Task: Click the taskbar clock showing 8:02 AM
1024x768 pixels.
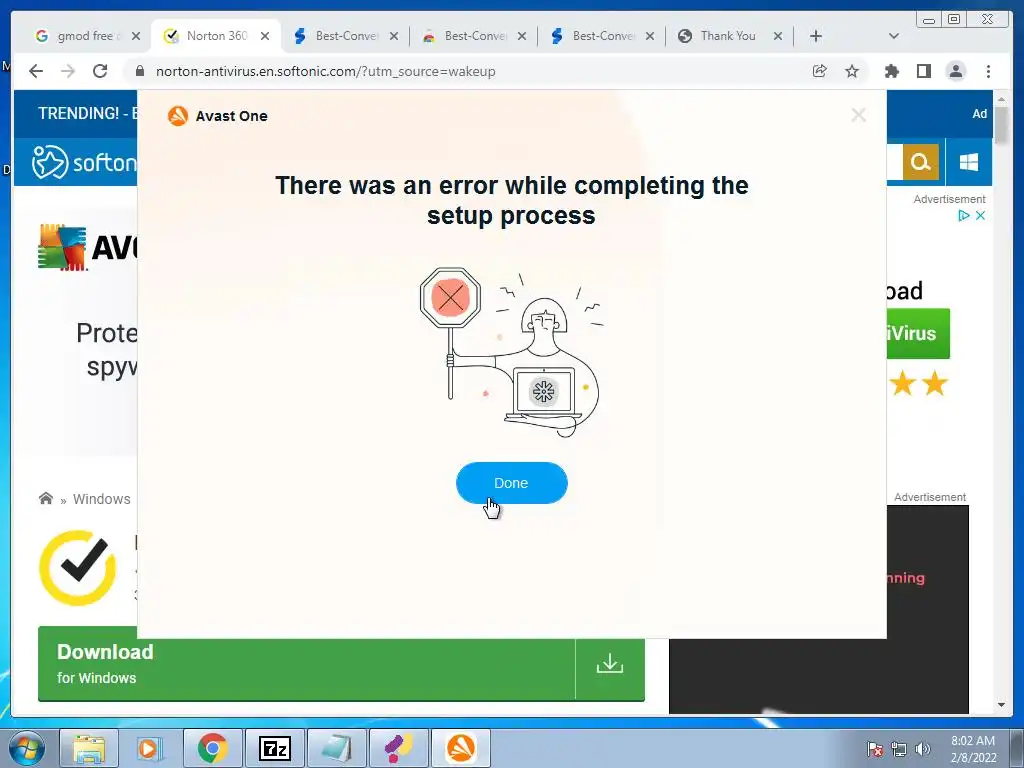Action: coord(973,749)
